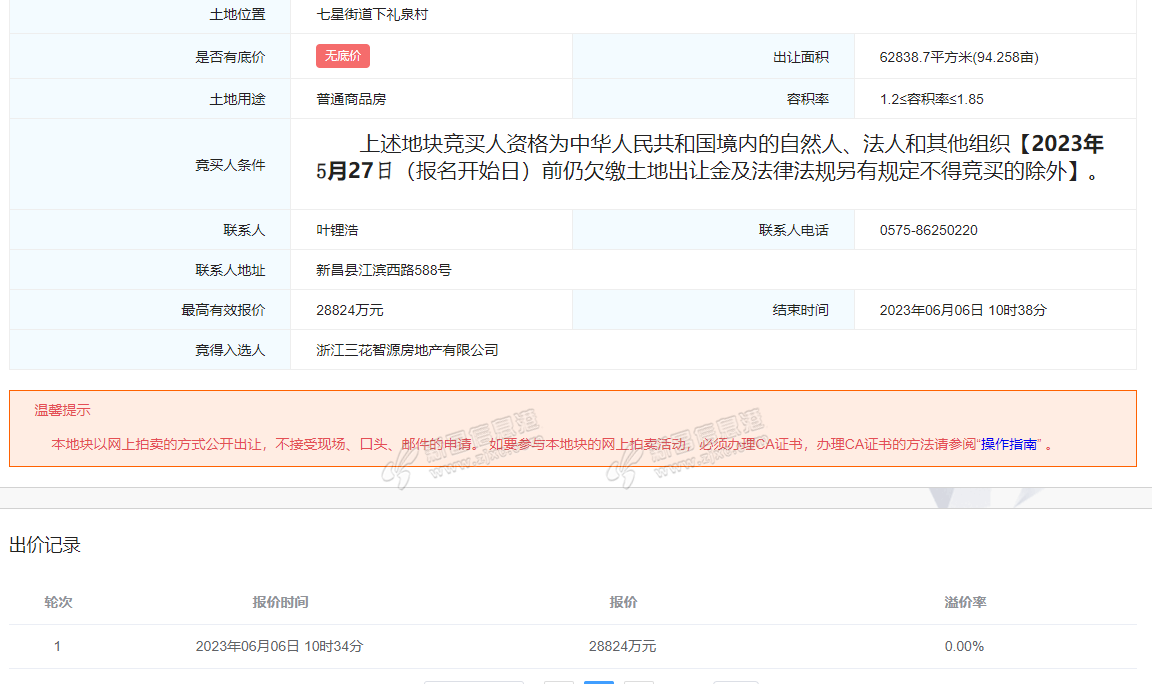The width and height of the screenshot is (1152, 684).
Task: Click the 报价 column header
Action: 623,602
